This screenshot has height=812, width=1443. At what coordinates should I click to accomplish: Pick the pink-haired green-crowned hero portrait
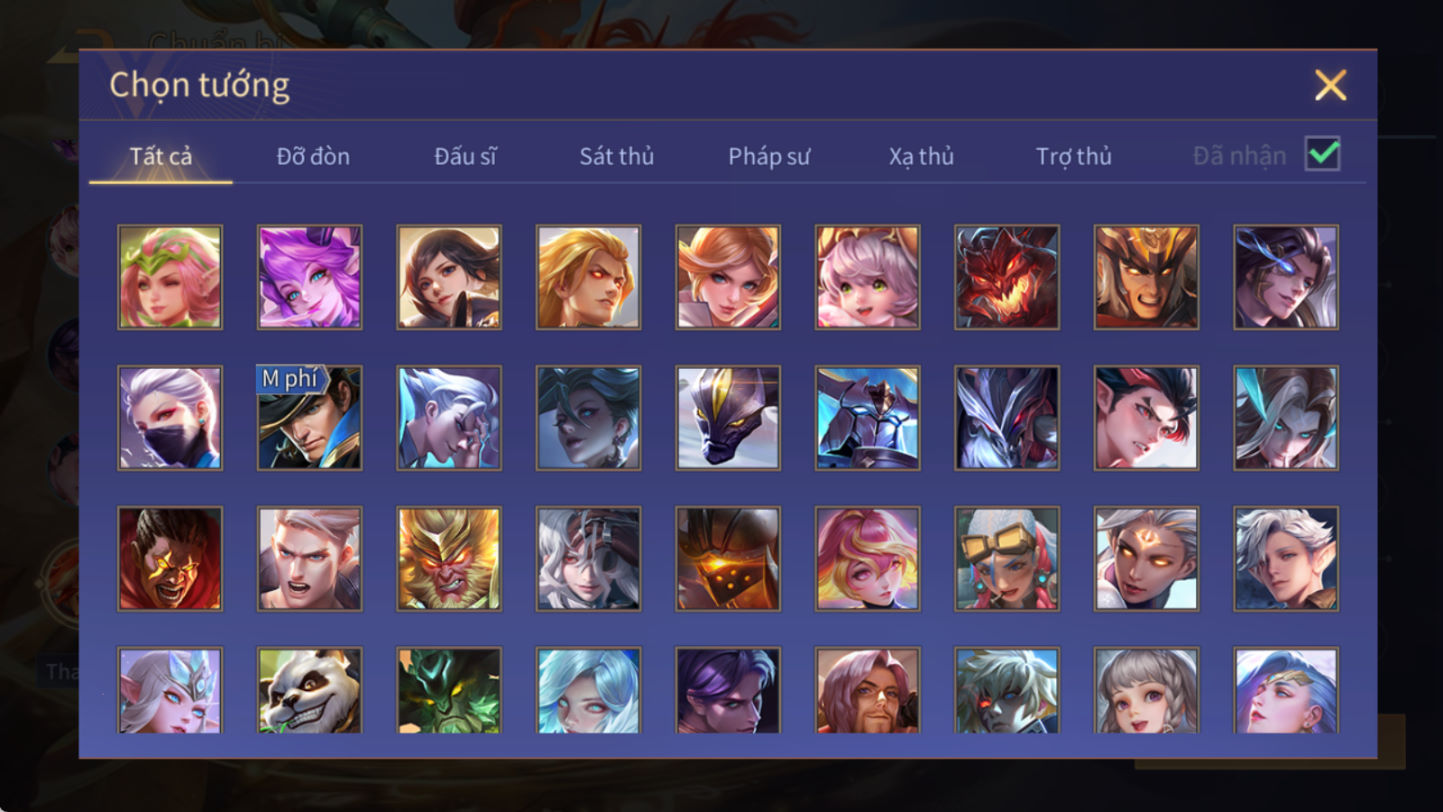170,277
